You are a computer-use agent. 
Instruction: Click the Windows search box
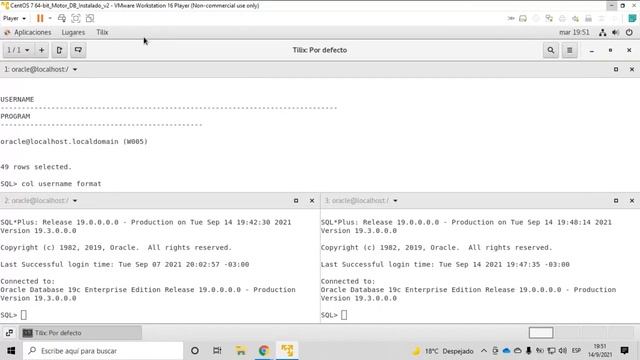point(103,351)
